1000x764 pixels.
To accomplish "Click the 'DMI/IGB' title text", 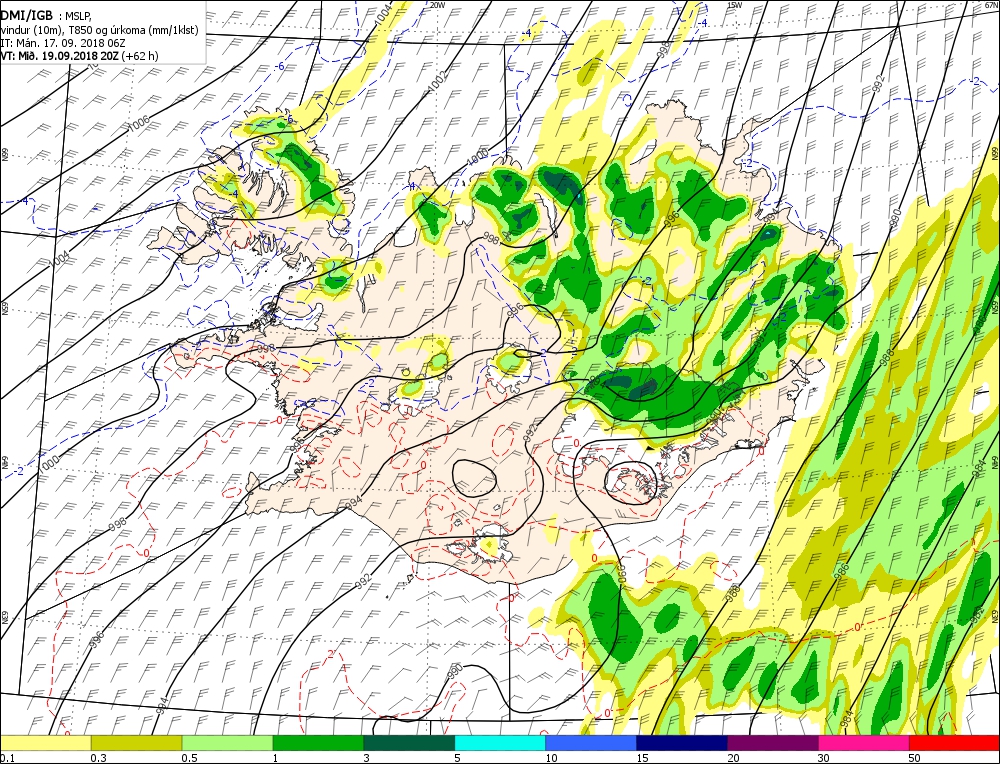I will click(x=26, y=15).
